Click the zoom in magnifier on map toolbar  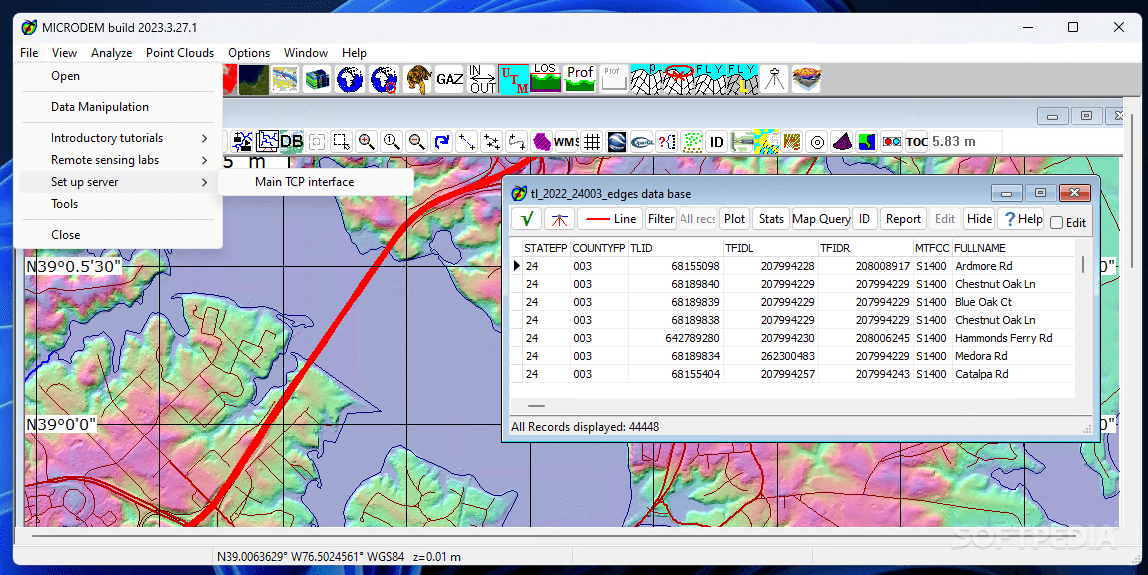coord(367,141)
